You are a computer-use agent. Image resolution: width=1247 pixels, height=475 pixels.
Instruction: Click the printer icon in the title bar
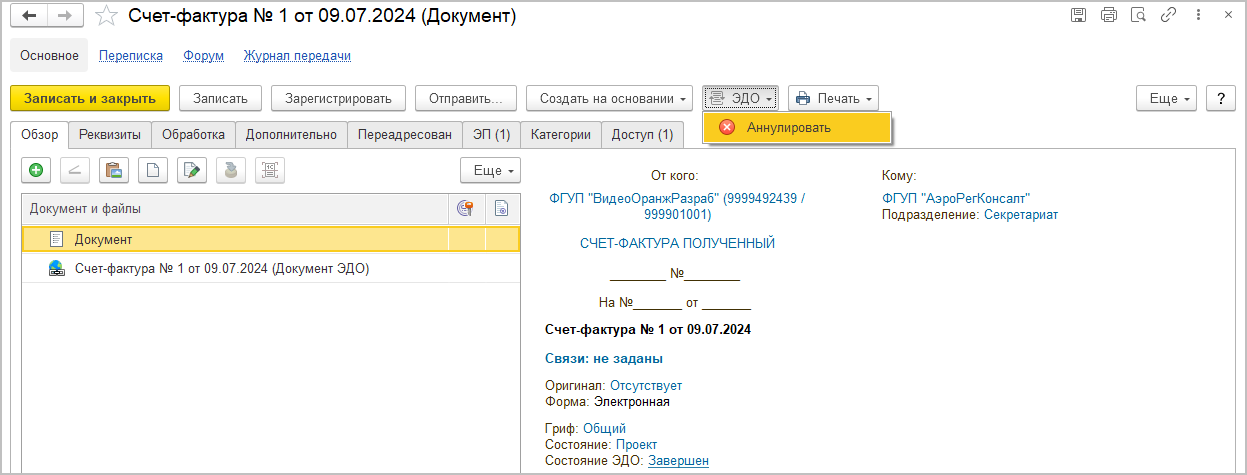[1108, 16]
